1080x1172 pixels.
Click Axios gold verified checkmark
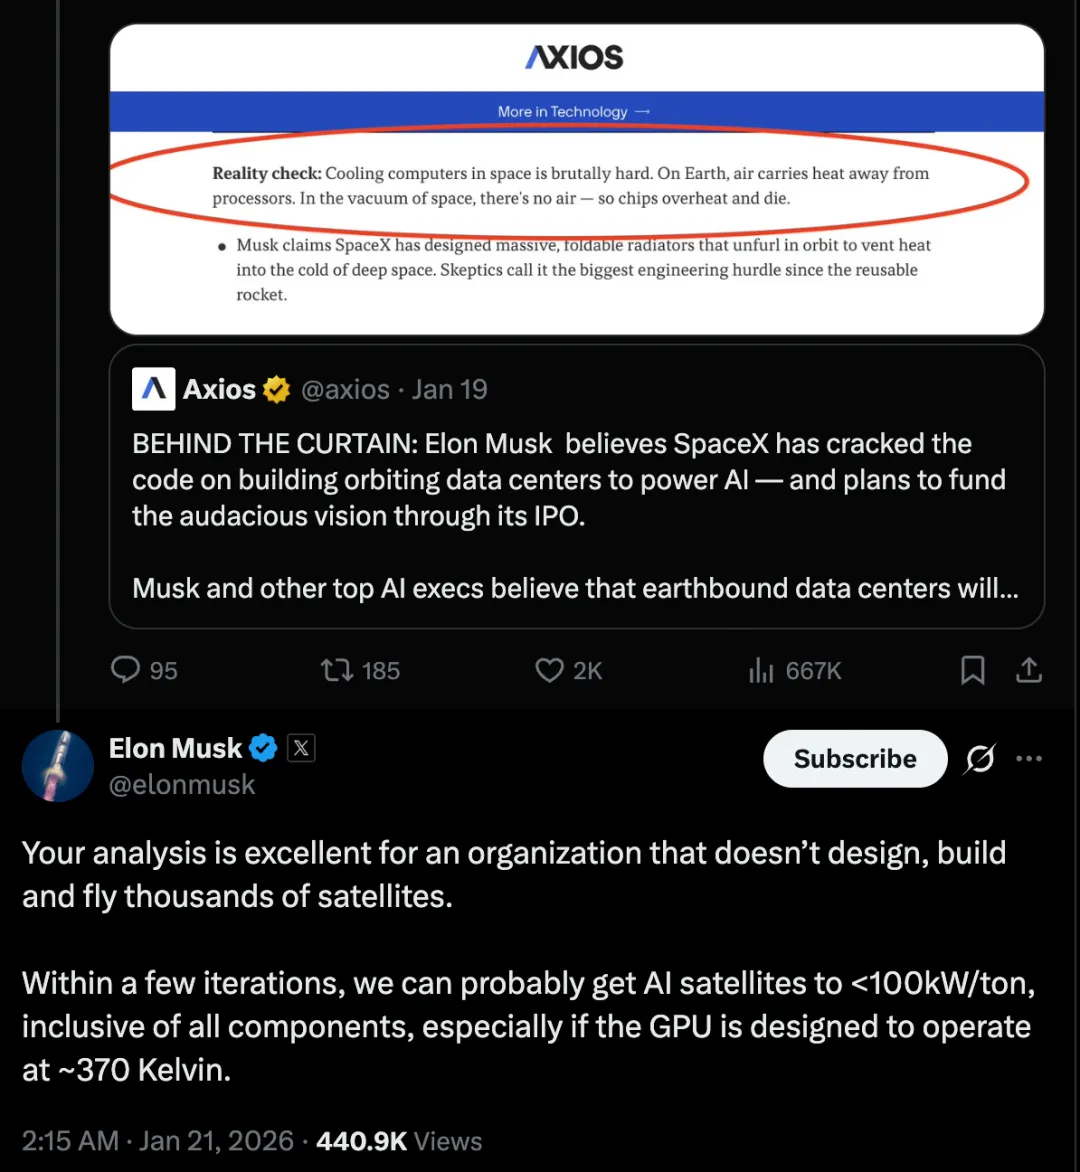(277, 389)
